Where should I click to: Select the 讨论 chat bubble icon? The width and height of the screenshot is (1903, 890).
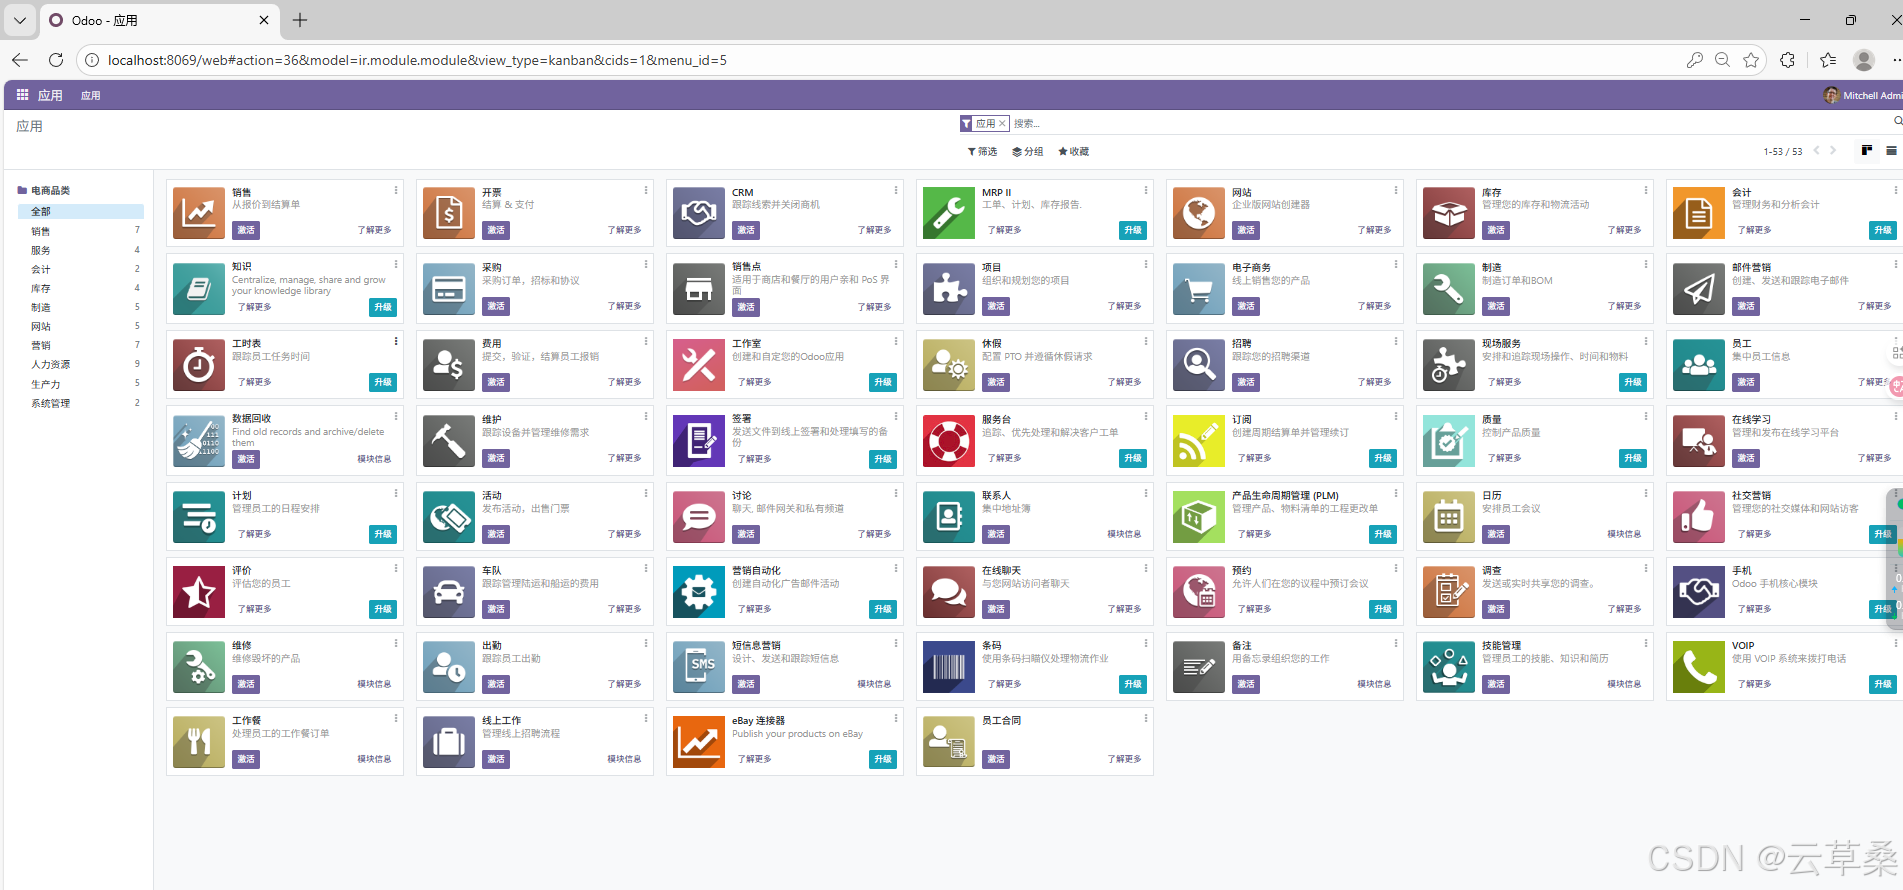(698, 517)
